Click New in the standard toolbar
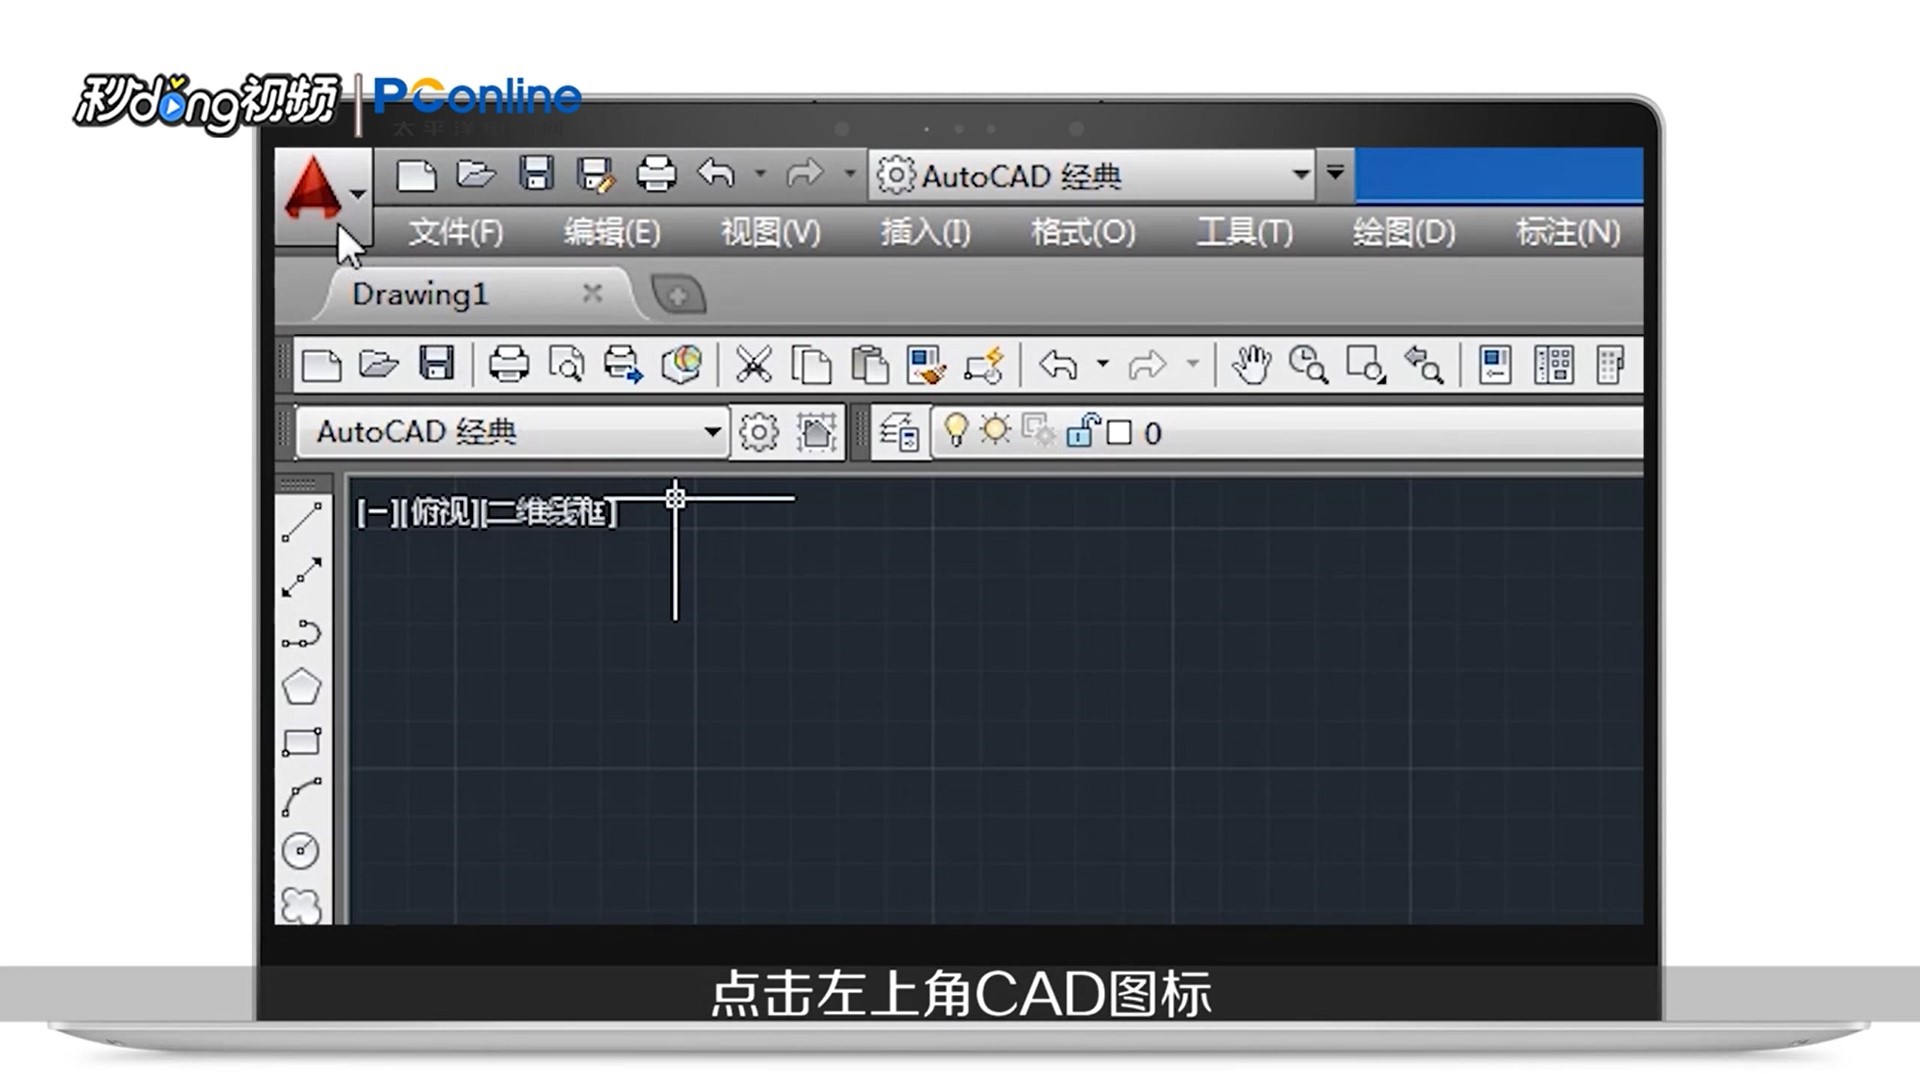Screen dimensions: 1920x1080 (321, 365)
